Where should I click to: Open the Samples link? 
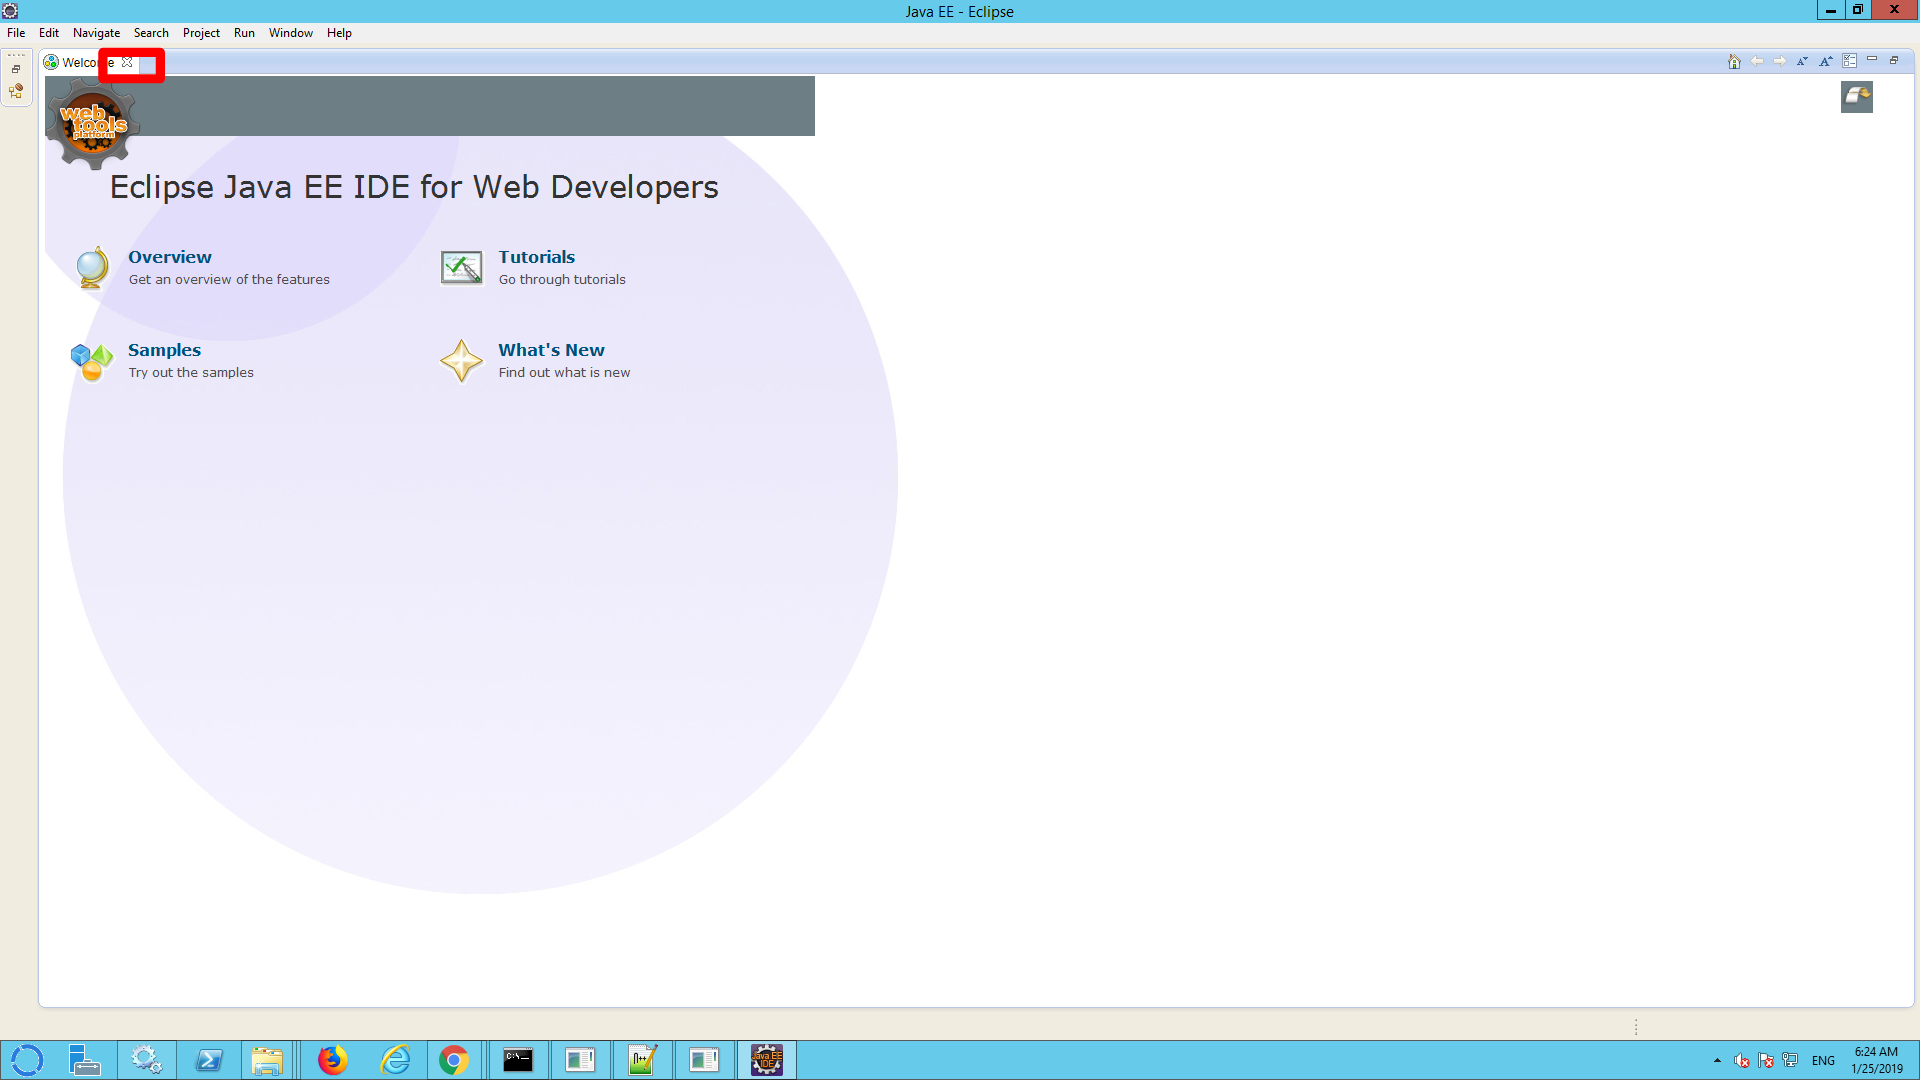(x=164, y=350)
